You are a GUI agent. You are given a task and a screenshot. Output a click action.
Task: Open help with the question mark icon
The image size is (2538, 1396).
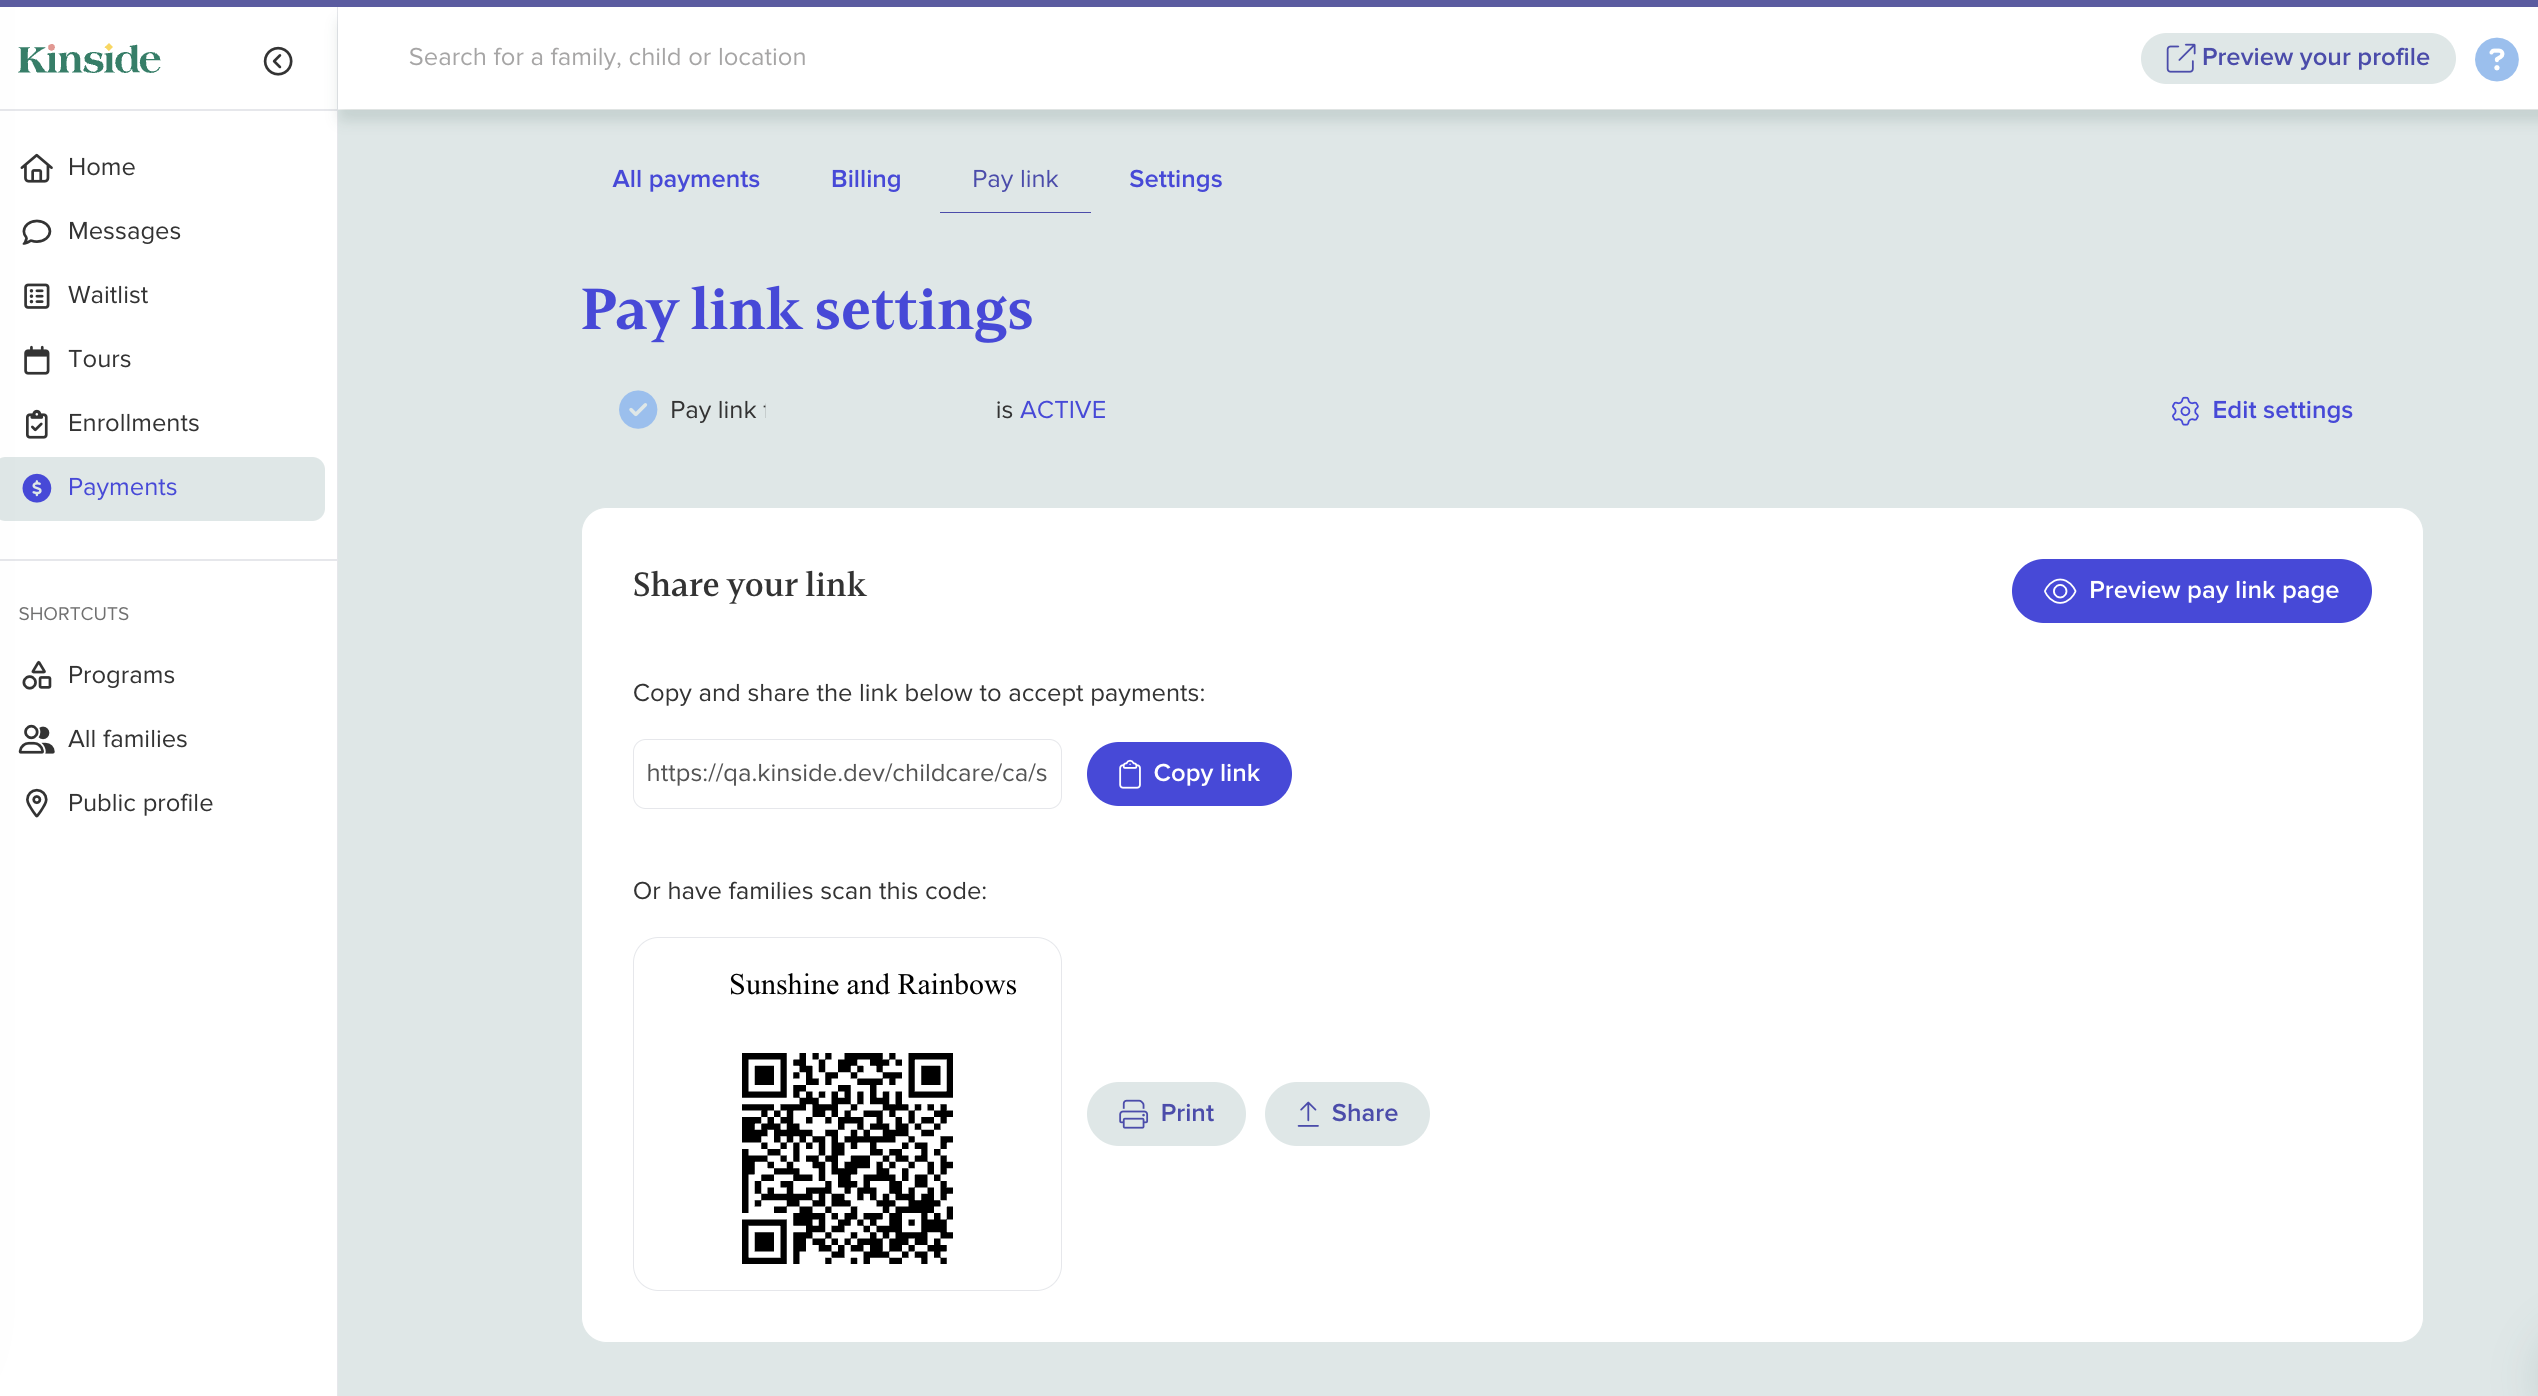(2496, 59)
